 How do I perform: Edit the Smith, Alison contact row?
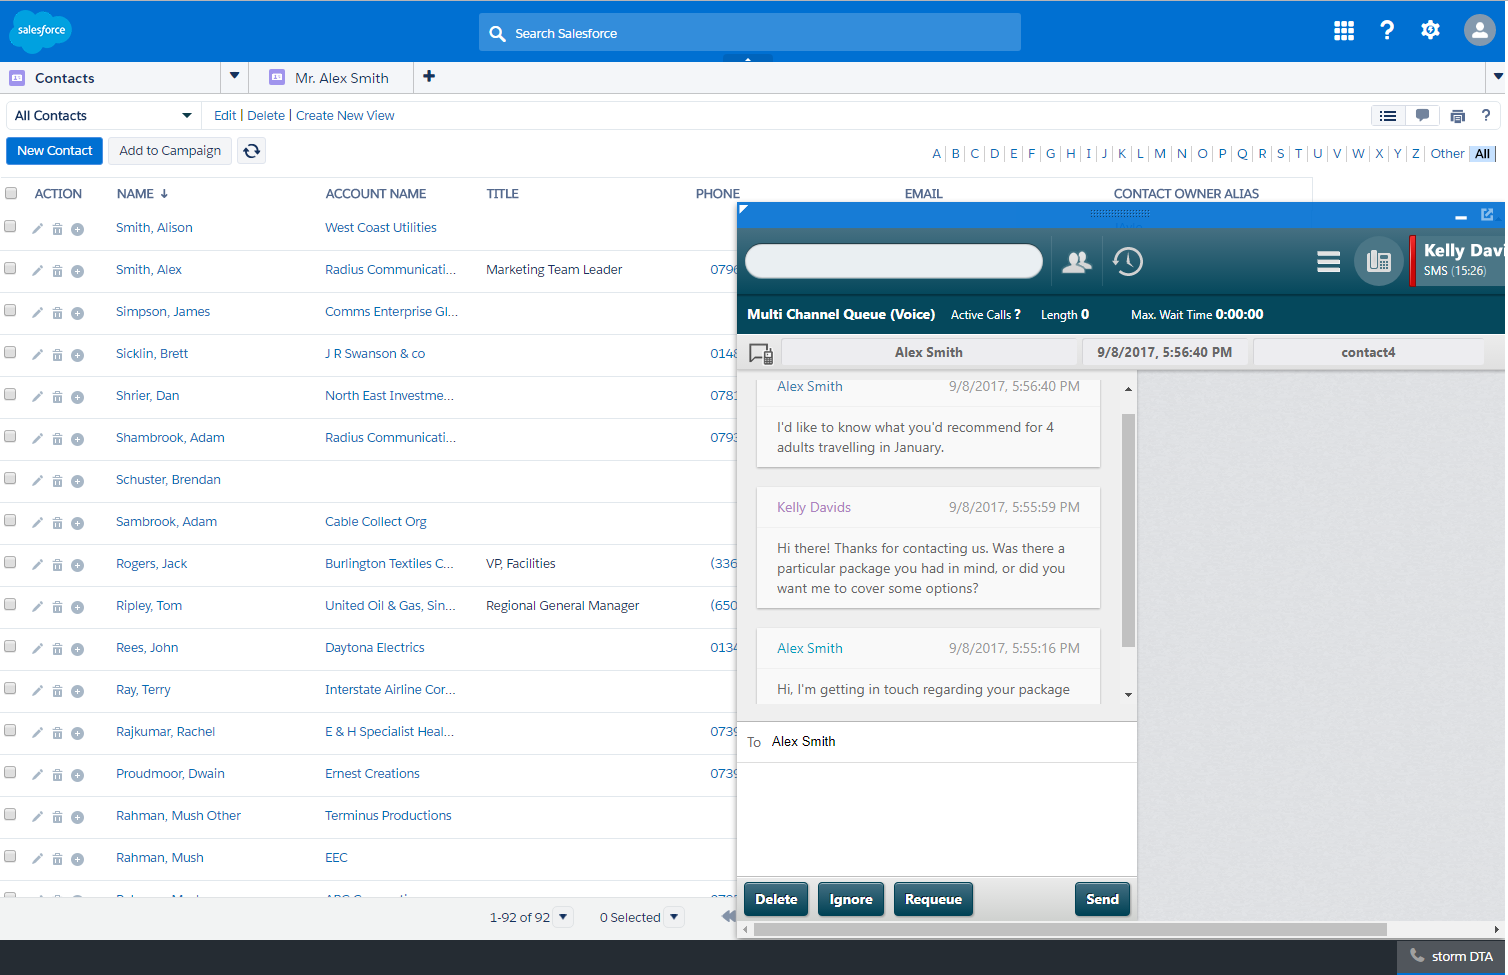[37, 229]
